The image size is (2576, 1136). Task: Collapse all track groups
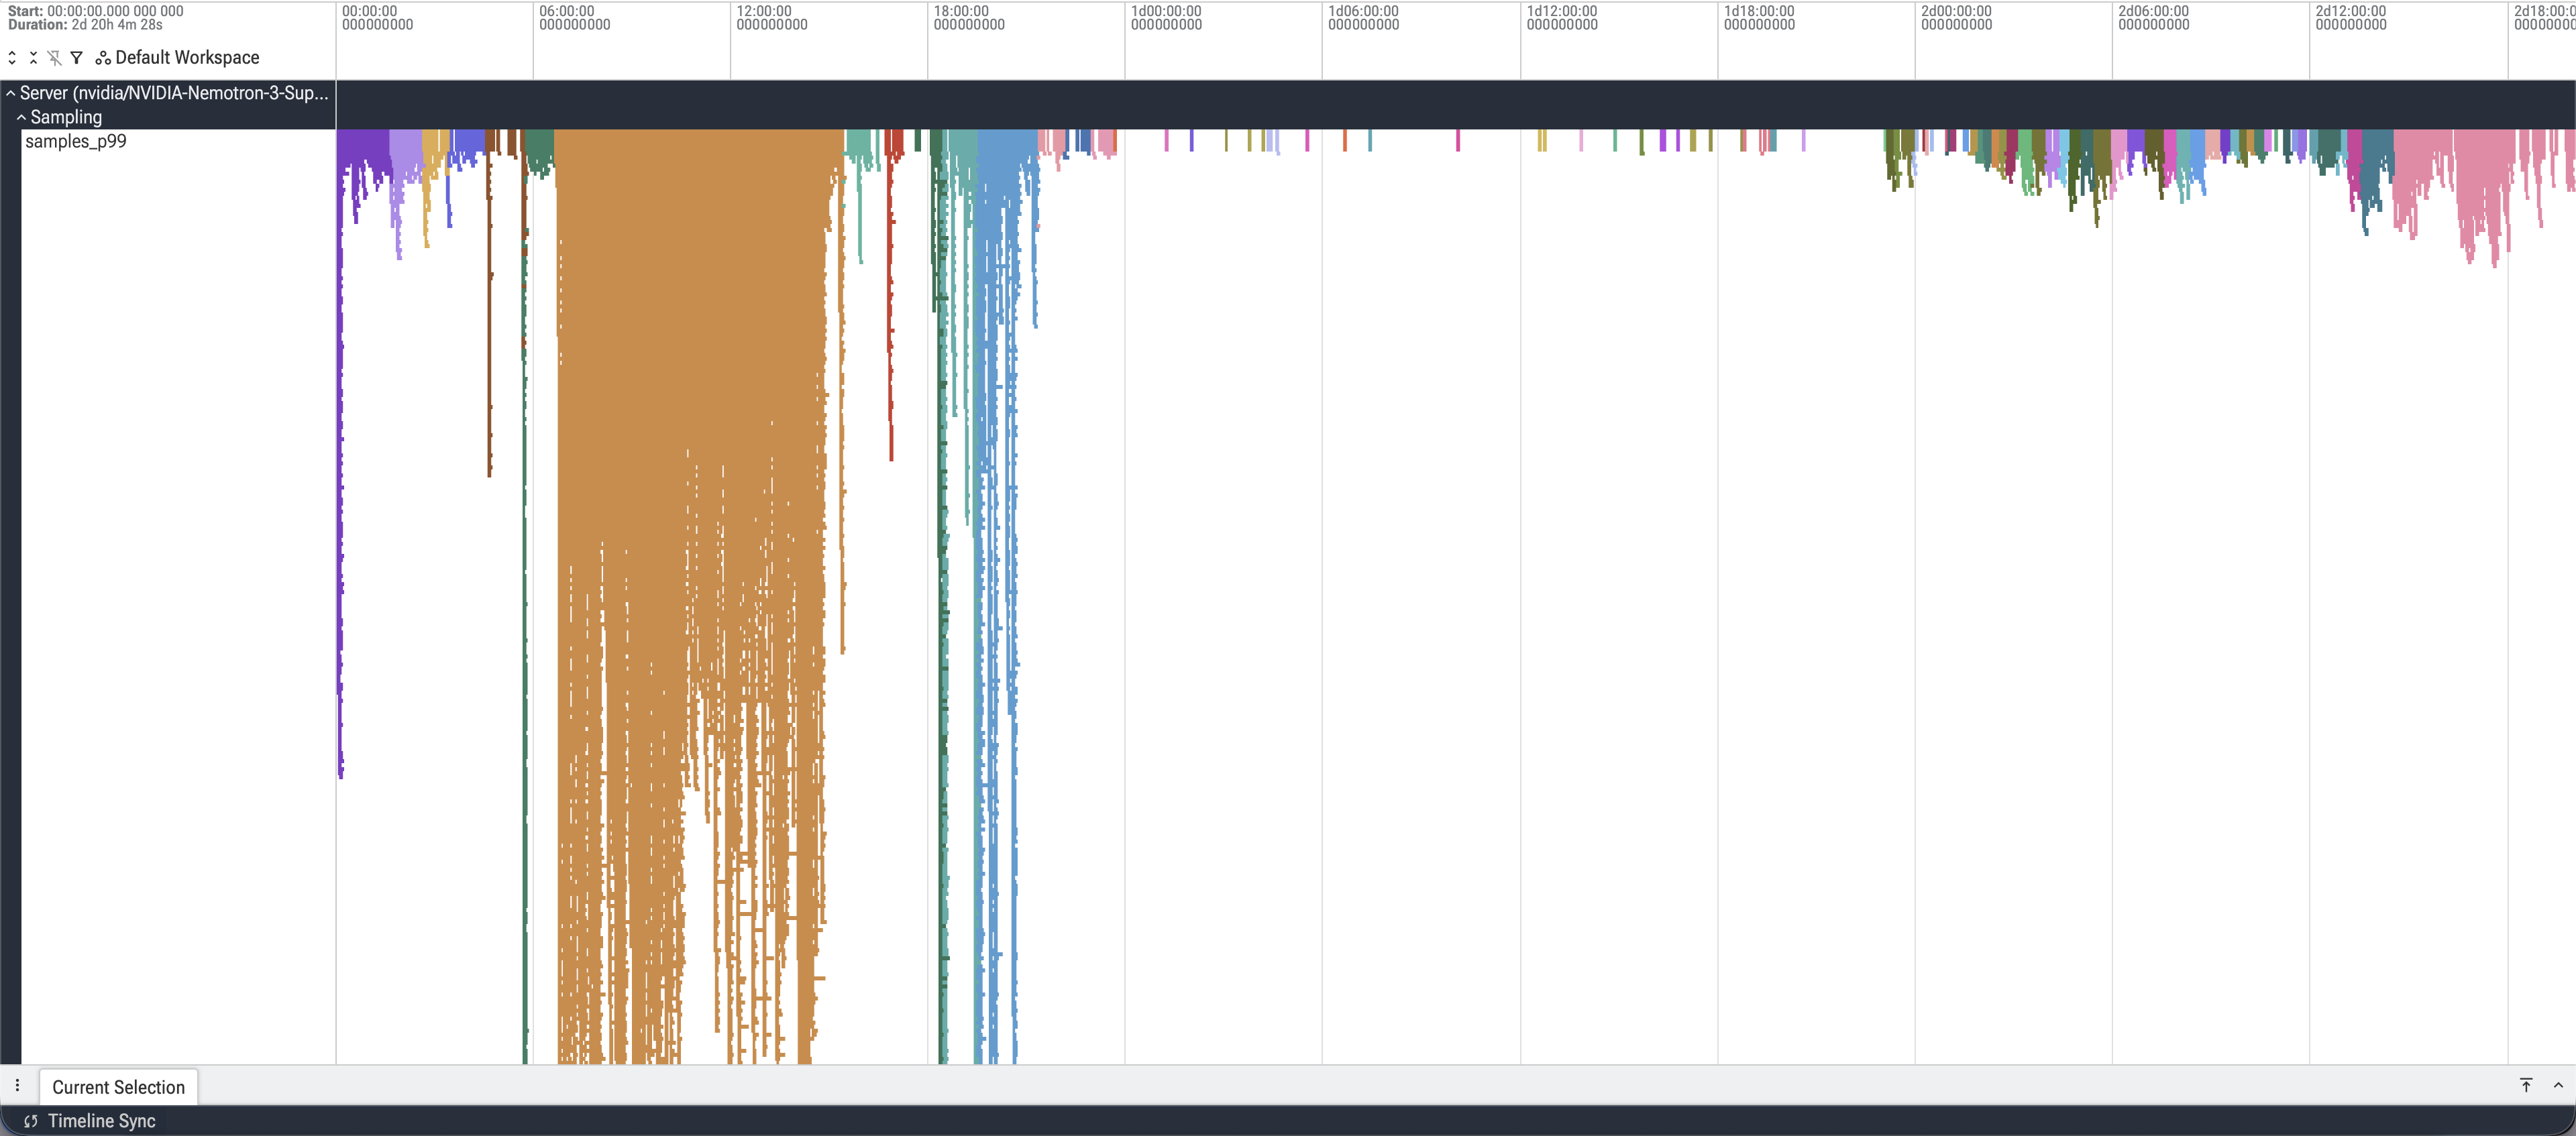click(x=33, y=58)
